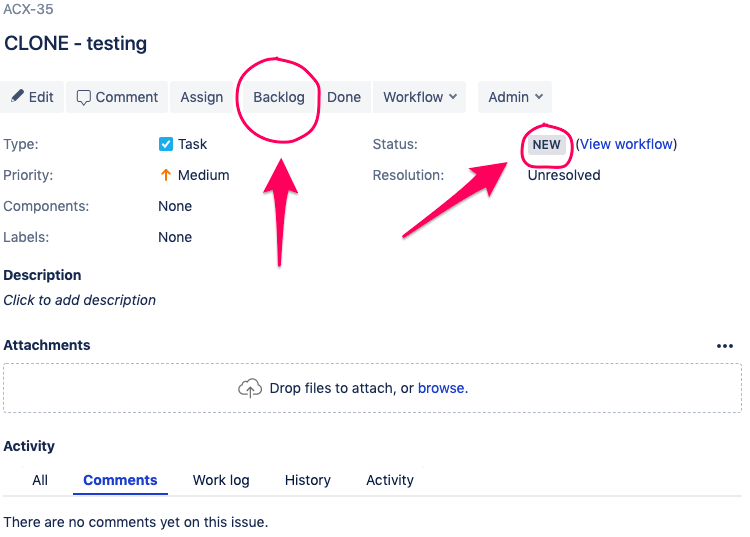The height and width of the screenshot is (537, 750).
Task: Click the cloud upload icon in attachments
Action: tap(250, 388)
